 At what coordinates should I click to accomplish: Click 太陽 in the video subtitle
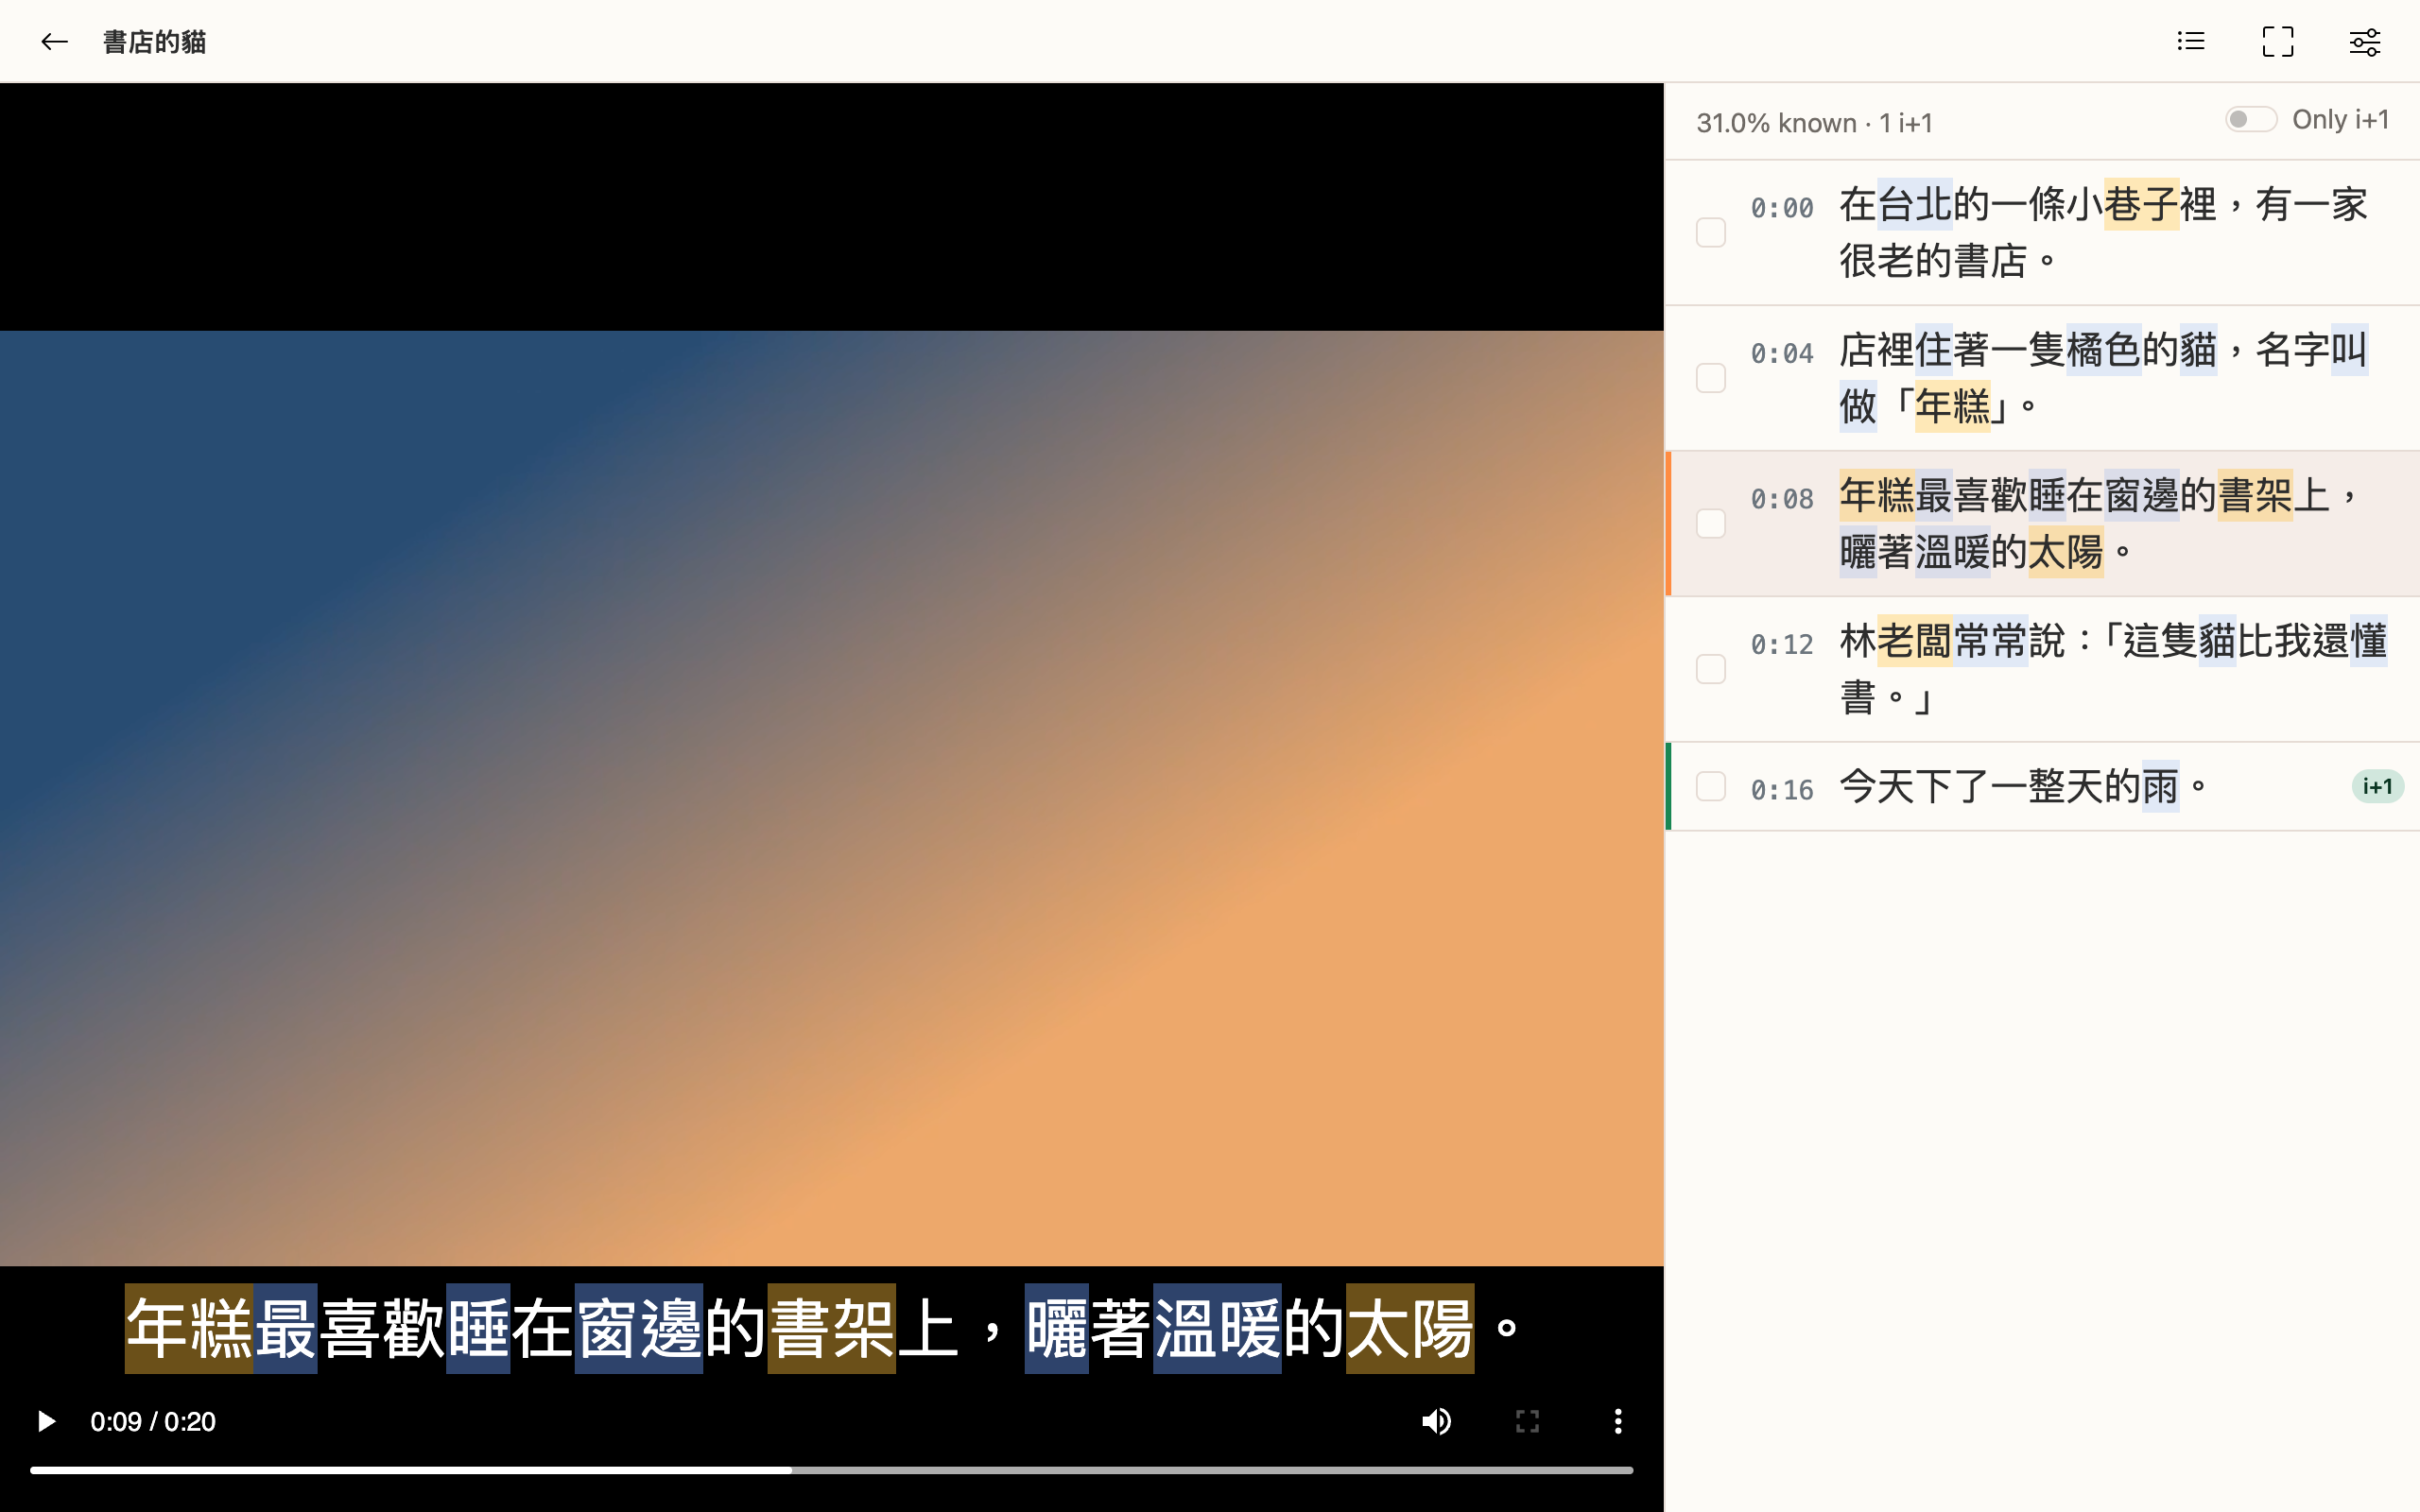[1409, 1328]
